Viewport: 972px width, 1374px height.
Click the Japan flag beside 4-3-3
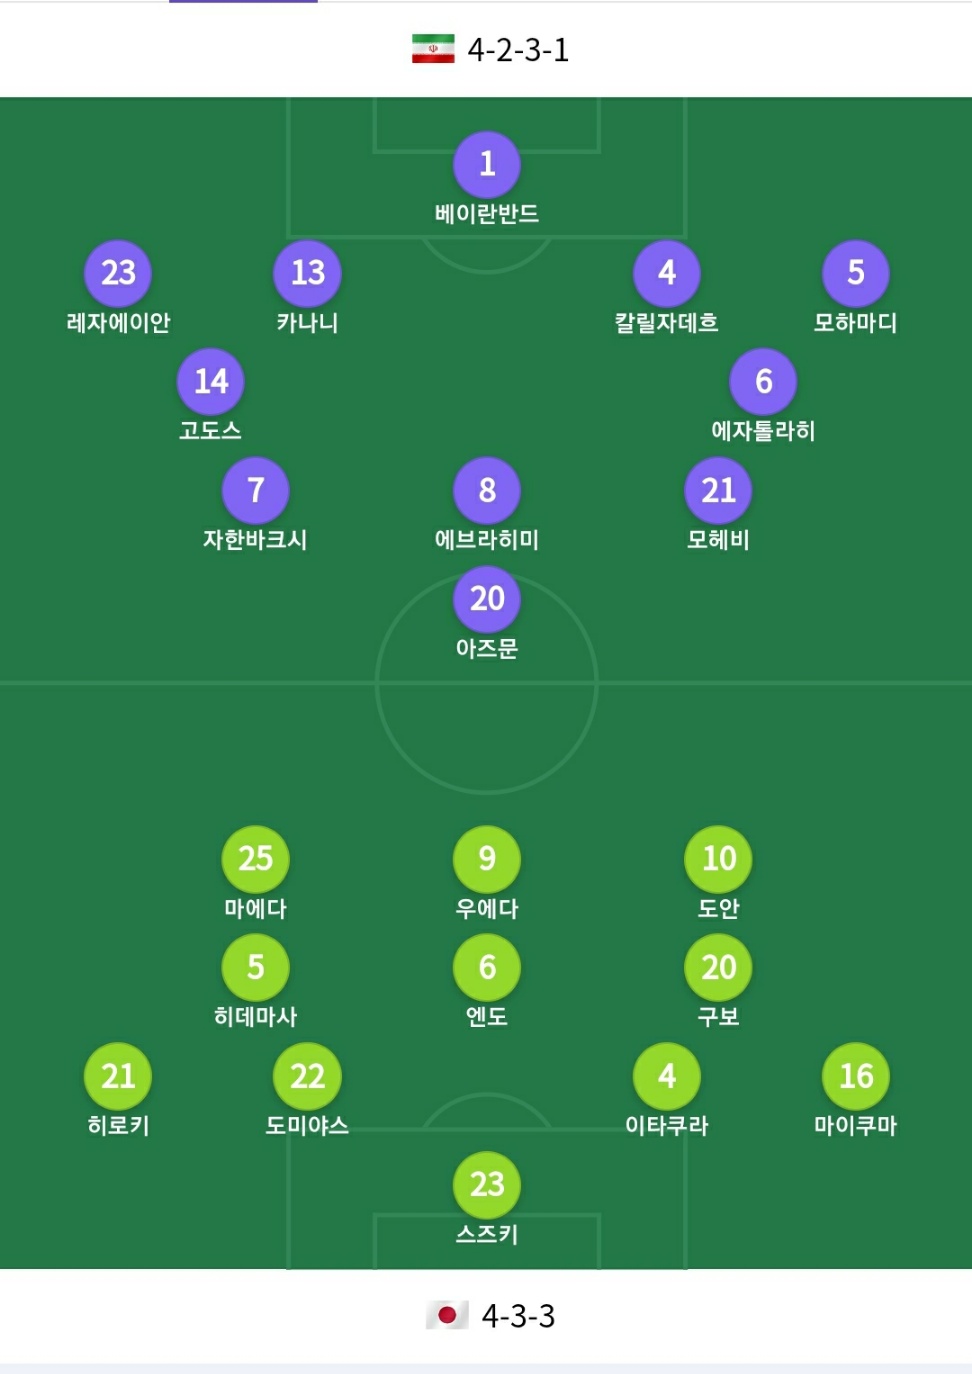coord(447,1315)
